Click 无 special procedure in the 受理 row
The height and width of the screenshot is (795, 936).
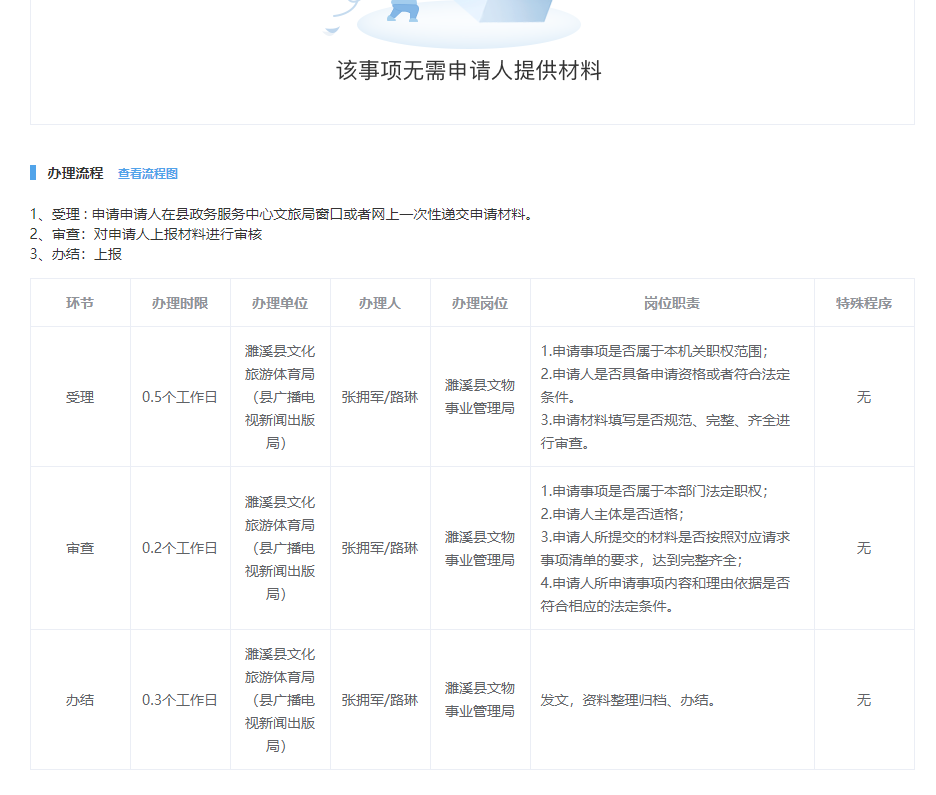pyautogui.click(x=864, y=397)
